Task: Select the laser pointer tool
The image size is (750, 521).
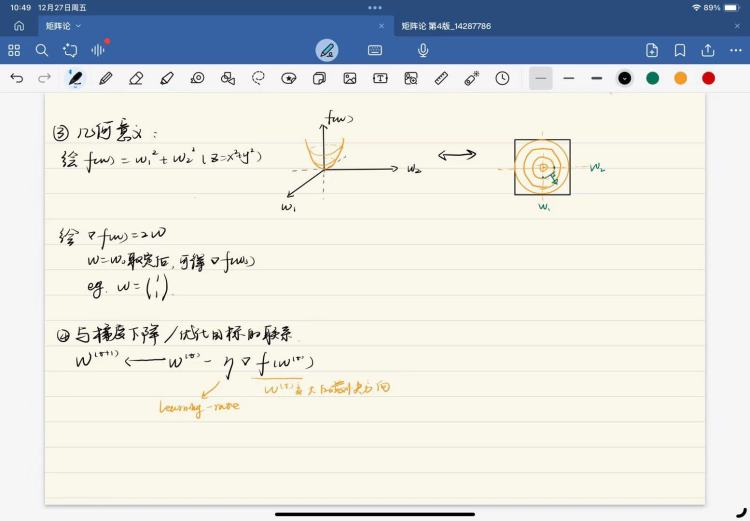Action: click(x=471, y=78)
